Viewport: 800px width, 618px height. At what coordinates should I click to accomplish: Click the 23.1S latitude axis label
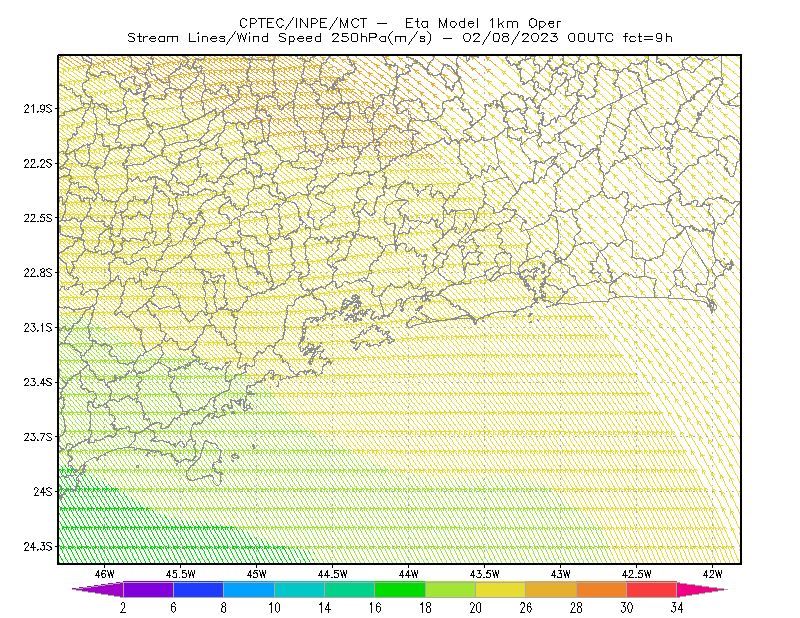[38, 328]
